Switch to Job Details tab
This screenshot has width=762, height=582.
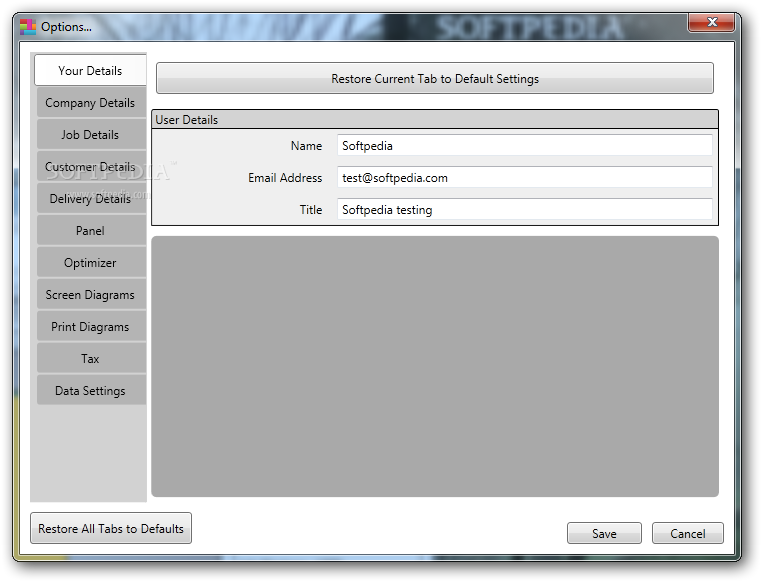(91, 135)
